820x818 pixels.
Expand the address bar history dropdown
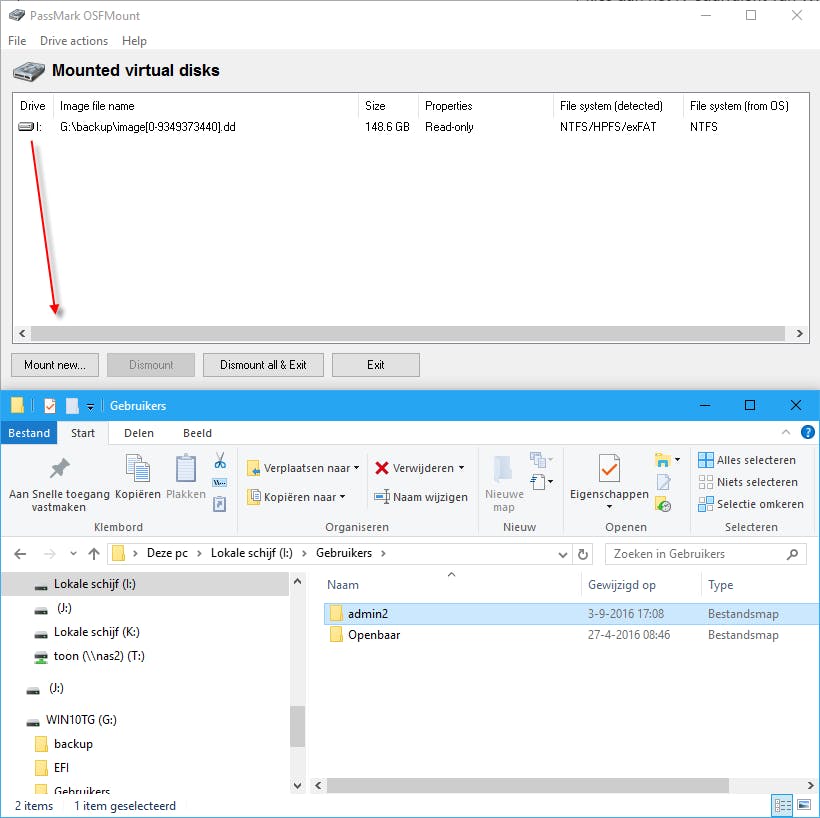click(562, 554)
